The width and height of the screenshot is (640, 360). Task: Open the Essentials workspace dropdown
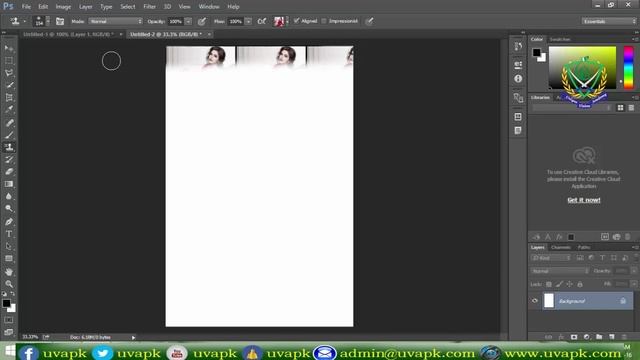coord(609,21)
